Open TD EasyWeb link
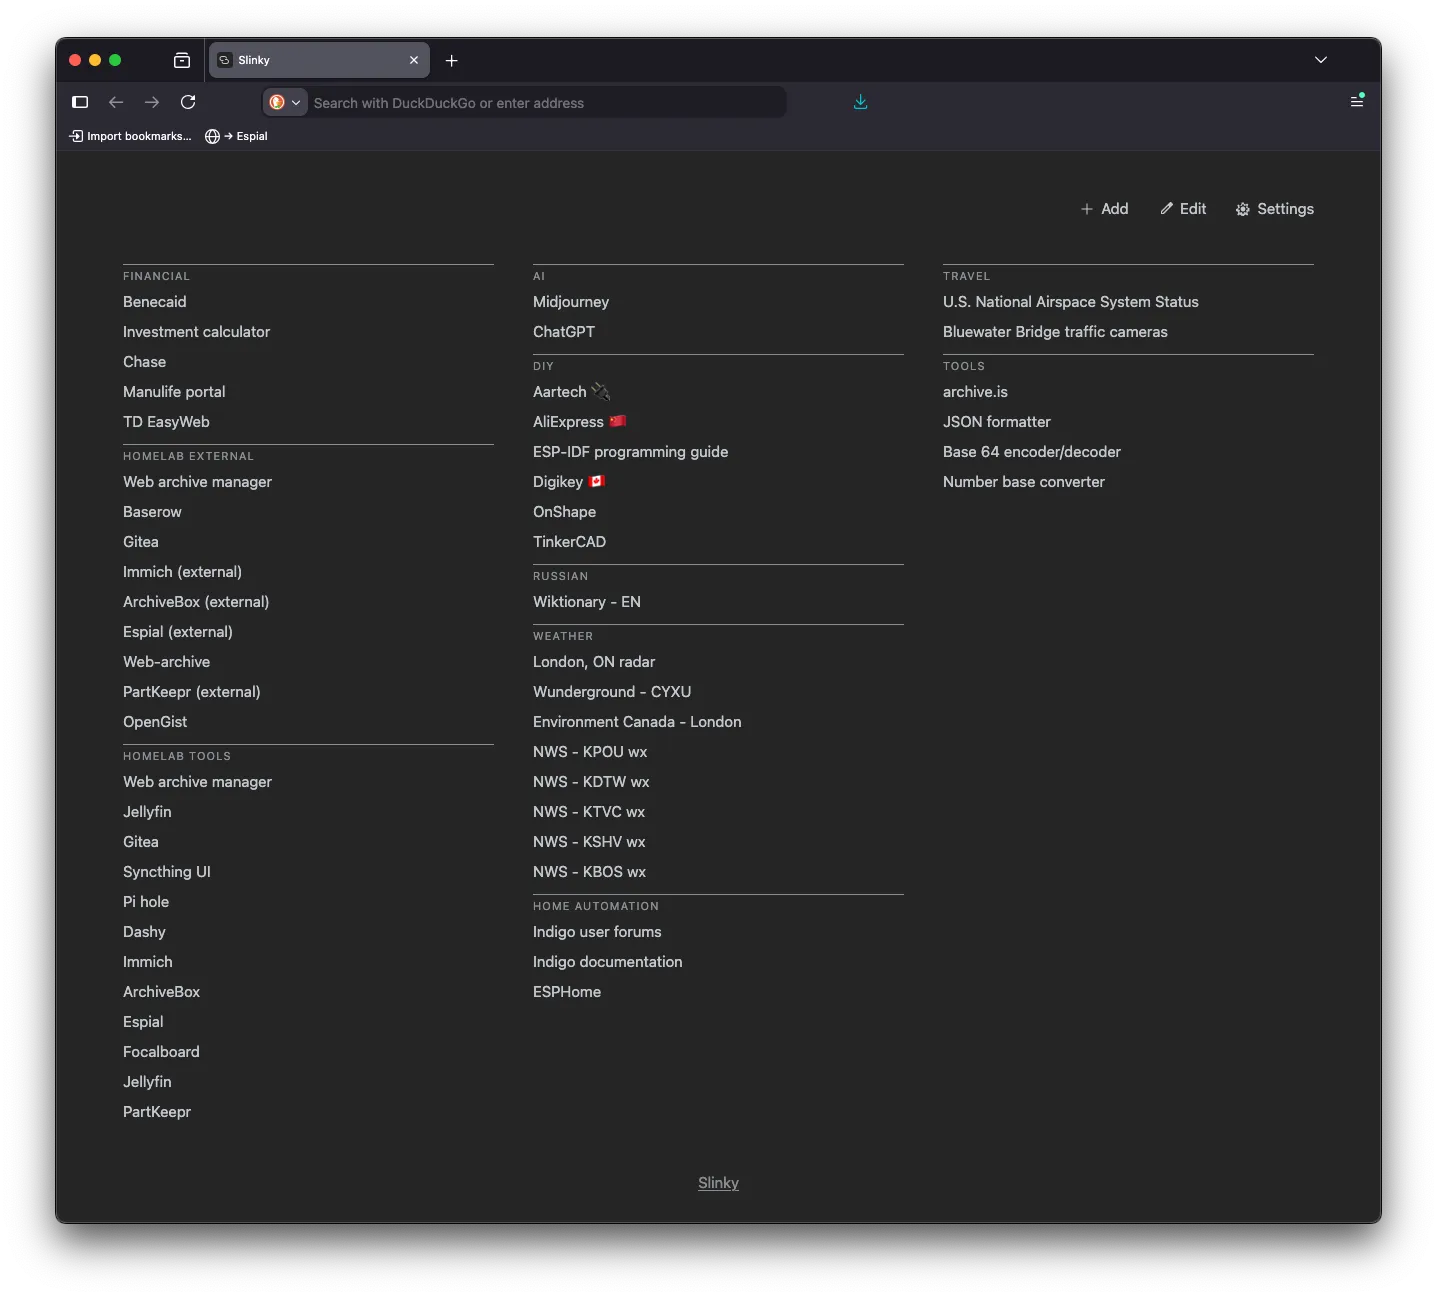Viewport: 1437px width, 1297px height. 166,422
